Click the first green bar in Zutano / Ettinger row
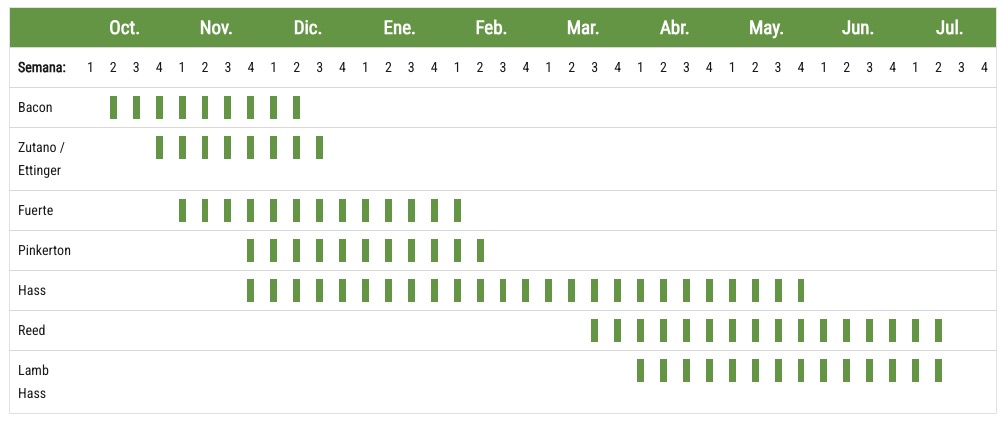This screenshot has height=423, width=1002. (x=160, y=147)
